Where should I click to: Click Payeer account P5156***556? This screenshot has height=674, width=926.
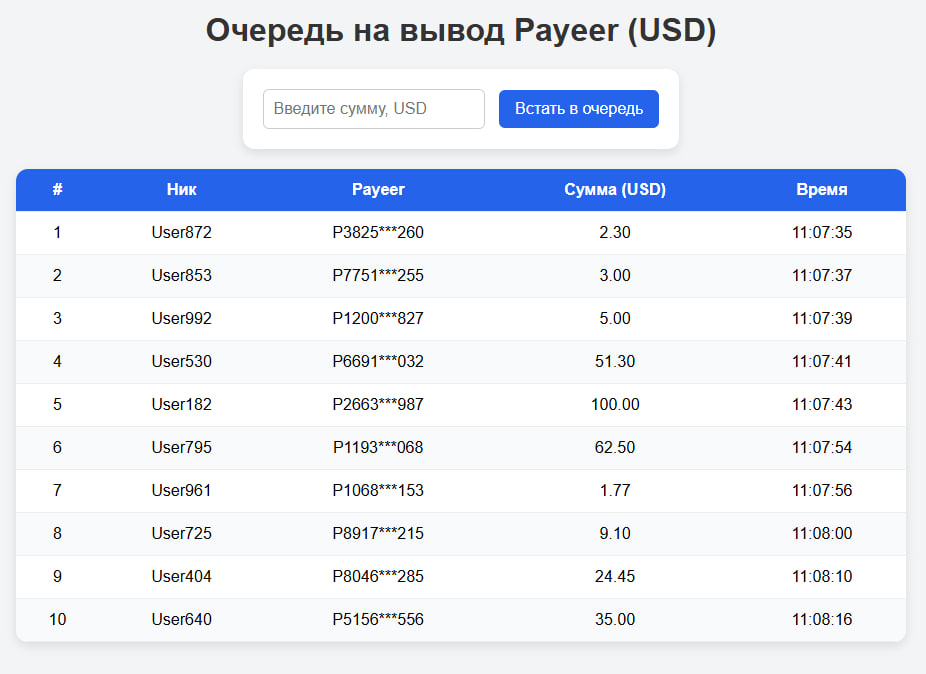(x=378, y=619)
